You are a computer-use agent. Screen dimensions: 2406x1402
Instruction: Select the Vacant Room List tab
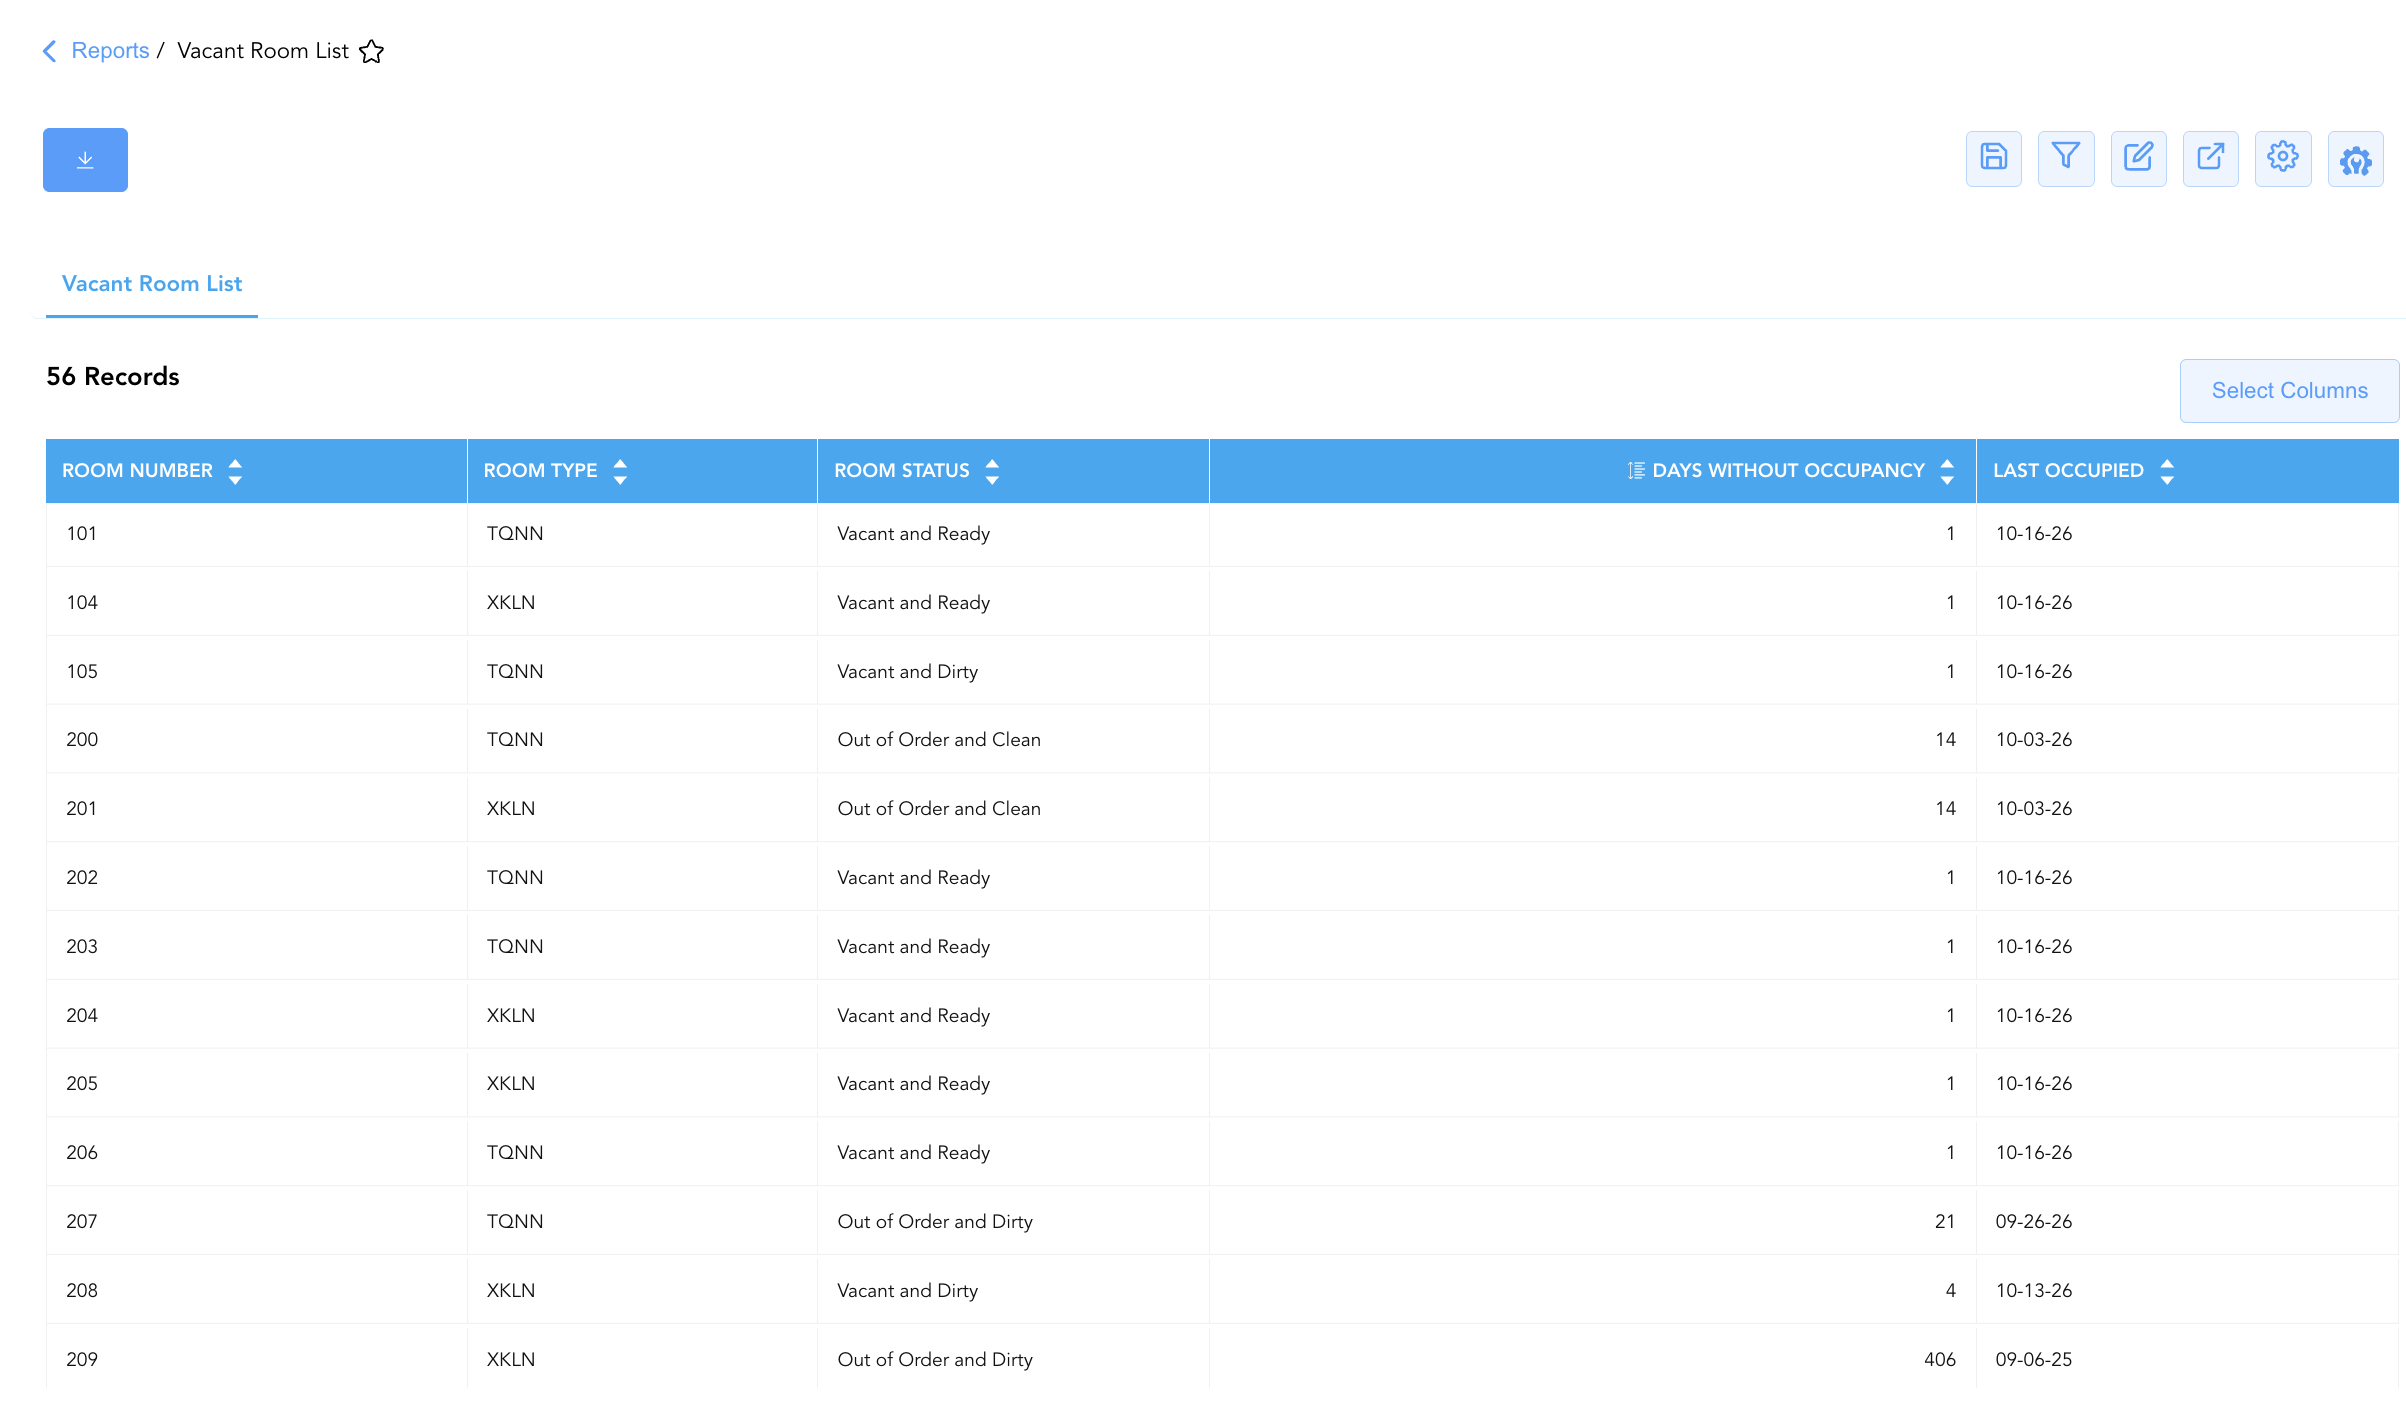(x=152, y=284)
